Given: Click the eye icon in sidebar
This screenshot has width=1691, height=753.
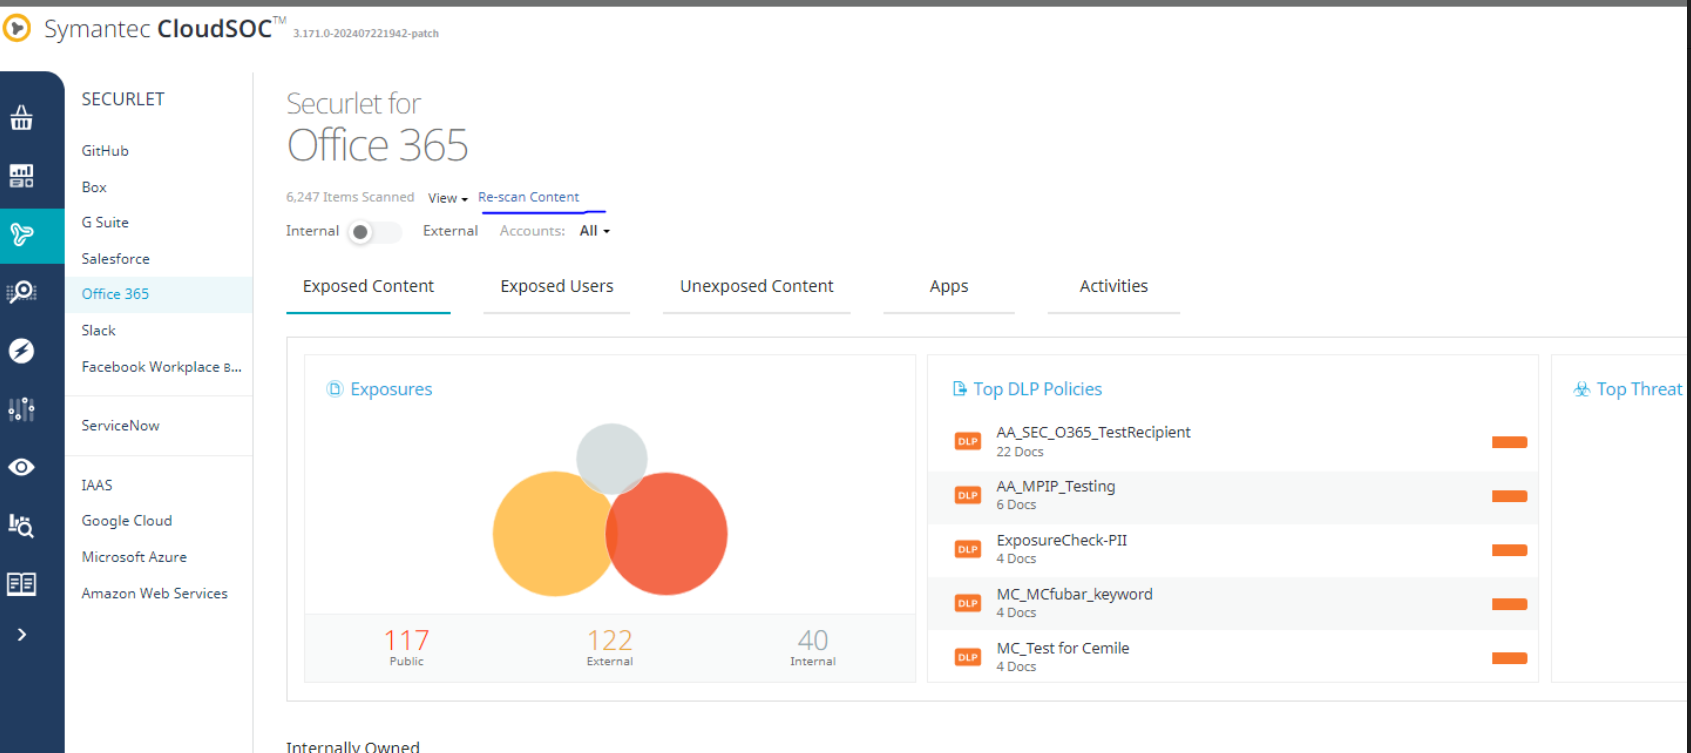Looking at the screenshot, I should coord(21,467).
